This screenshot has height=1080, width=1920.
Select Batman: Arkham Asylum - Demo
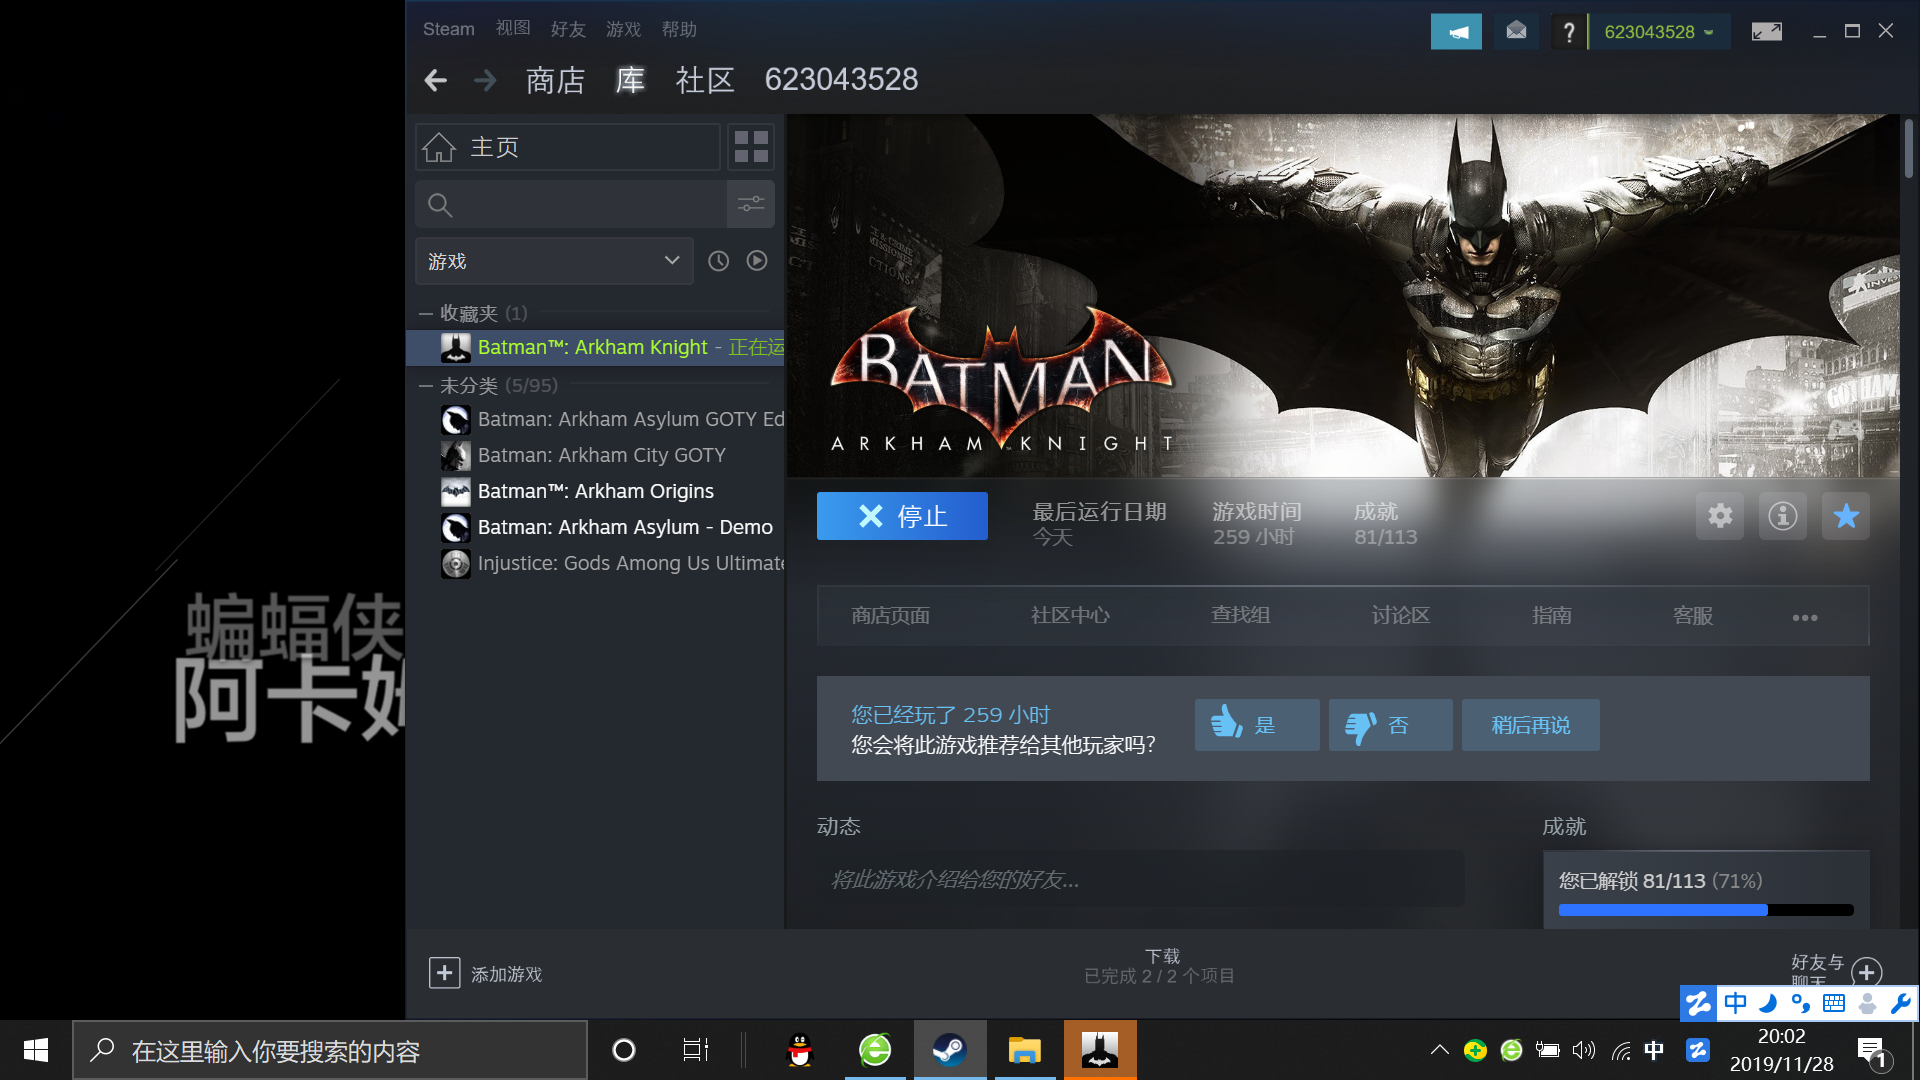(x=596, y=527)
